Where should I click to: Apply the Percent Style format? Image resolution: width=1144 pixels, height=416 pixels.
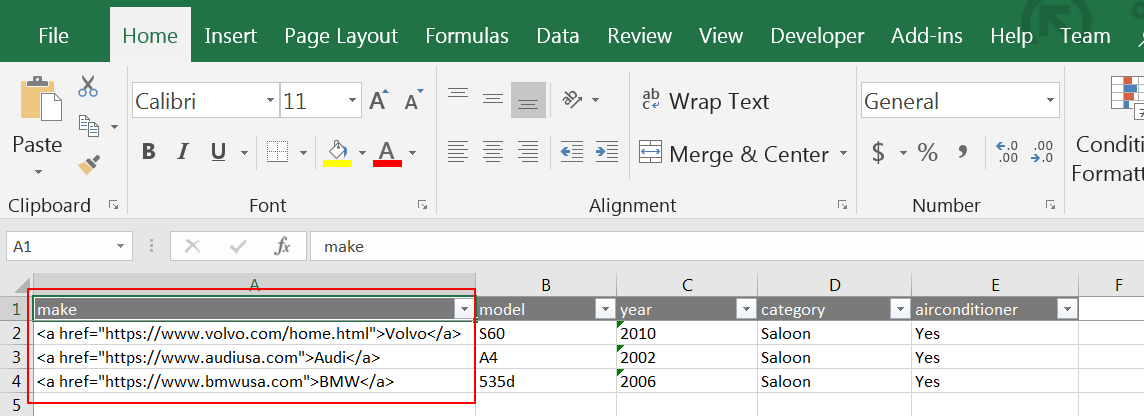tap(927, 153)
